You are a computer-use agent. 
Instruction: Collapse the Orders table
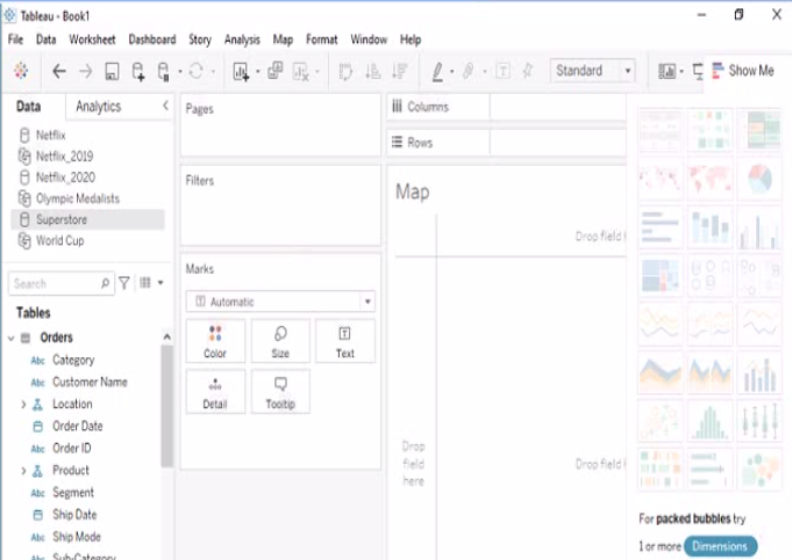[11, 338]
